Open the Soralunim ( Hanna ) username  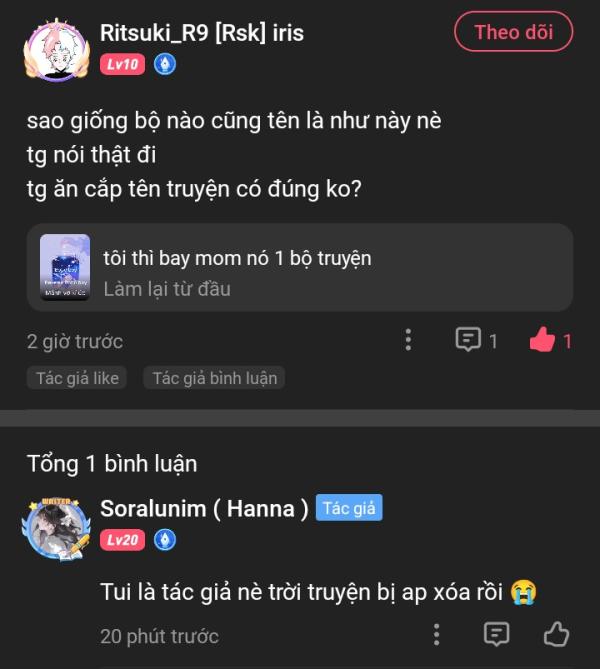(204, 508)
